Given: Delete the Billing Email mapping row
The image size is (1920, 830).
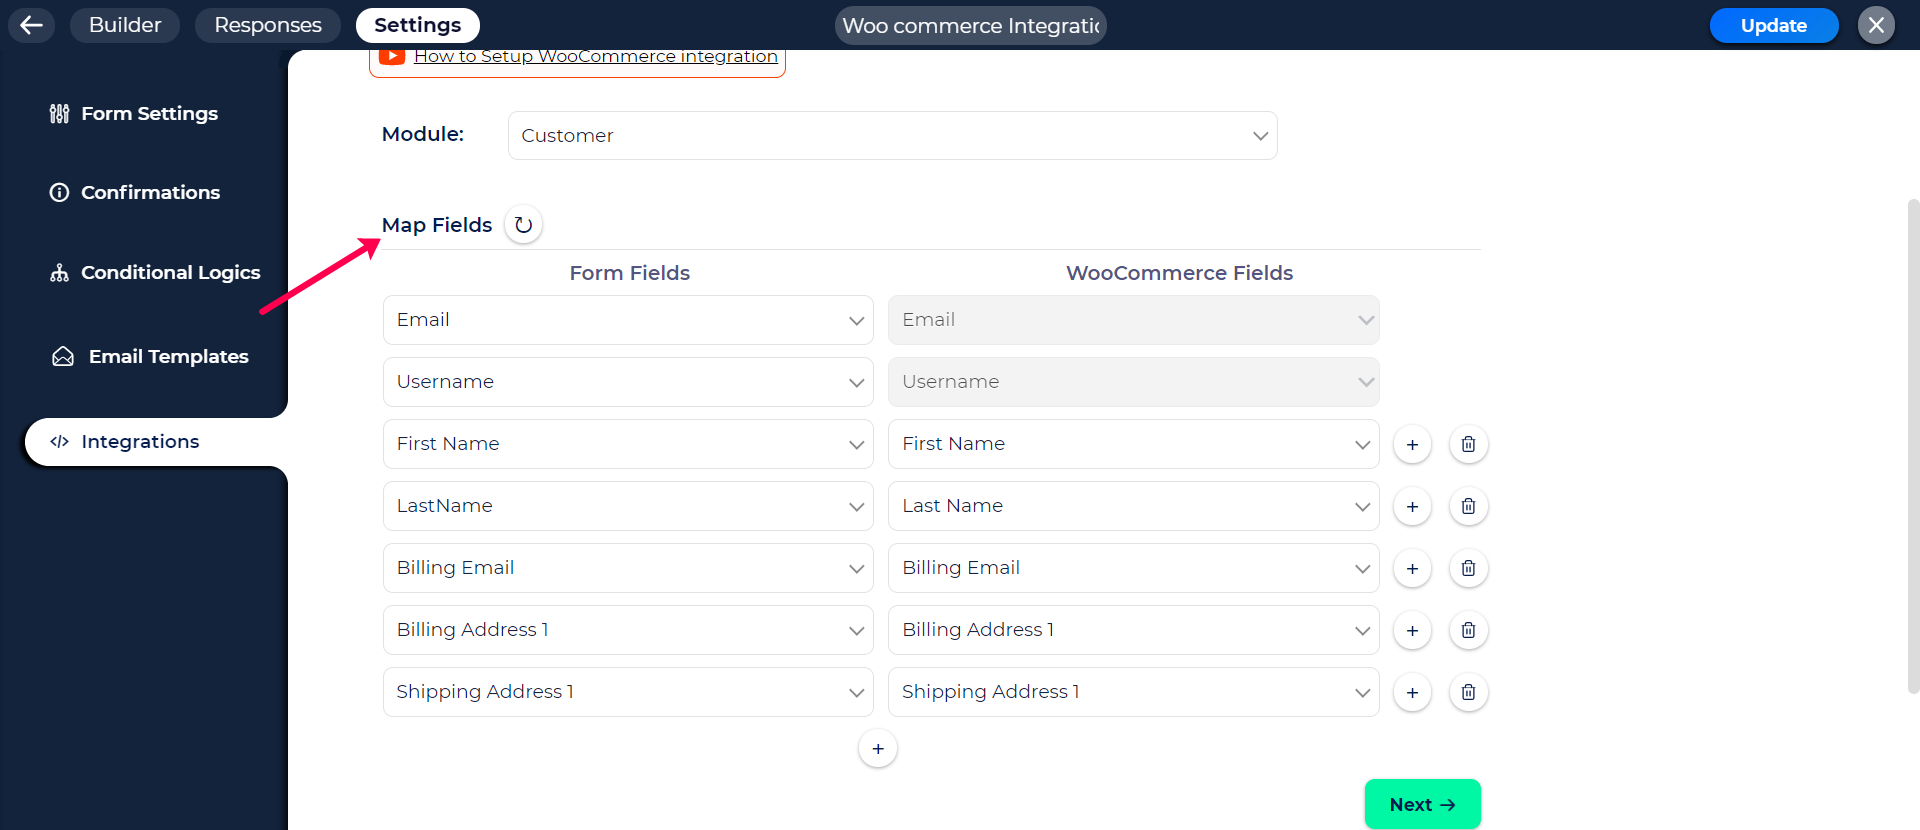Looking at the screenshot, I should coord(1468,568).
